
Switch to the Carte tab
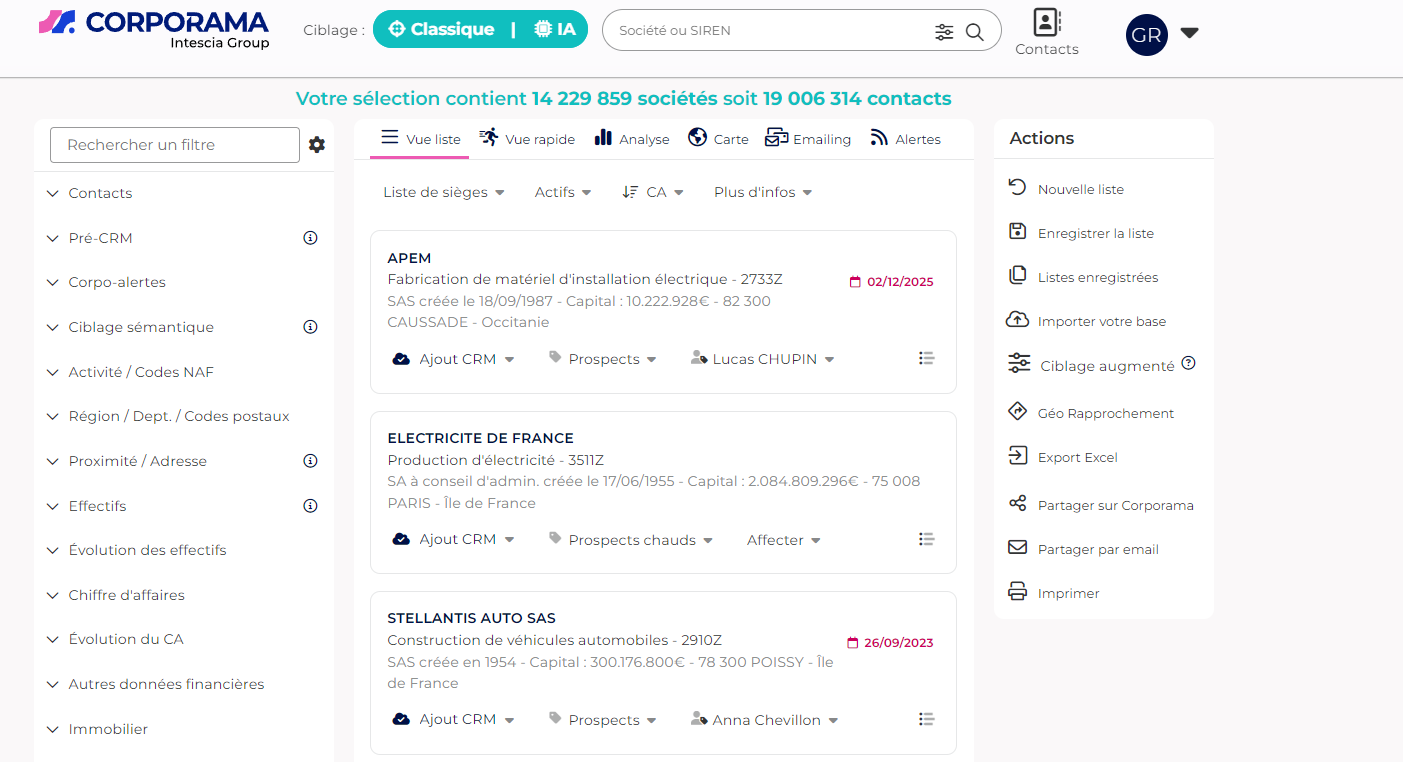(x=718, y=139)
